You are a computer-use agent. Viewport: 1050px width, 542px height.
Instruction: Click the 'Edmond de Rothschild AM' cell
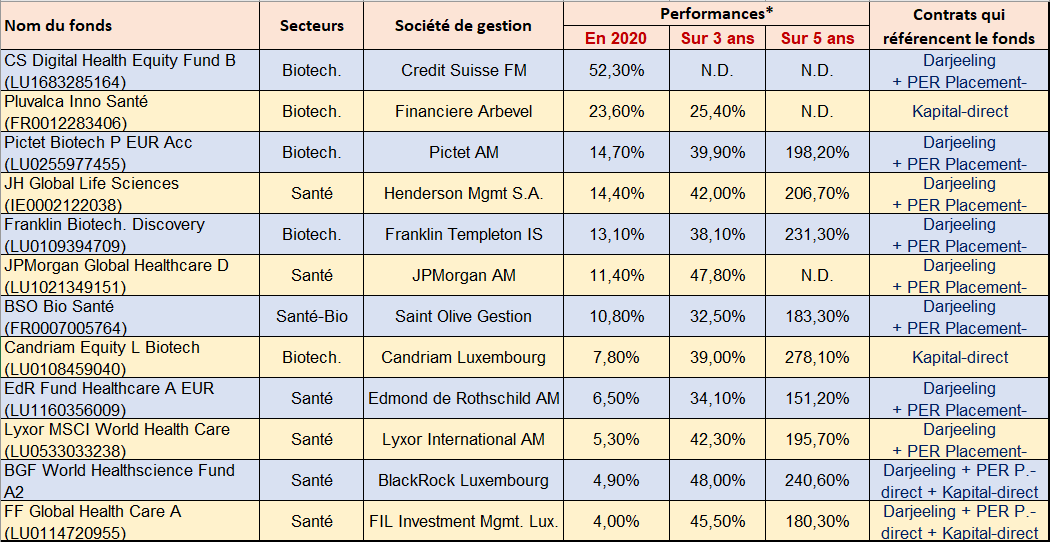[x=463, y=398]
